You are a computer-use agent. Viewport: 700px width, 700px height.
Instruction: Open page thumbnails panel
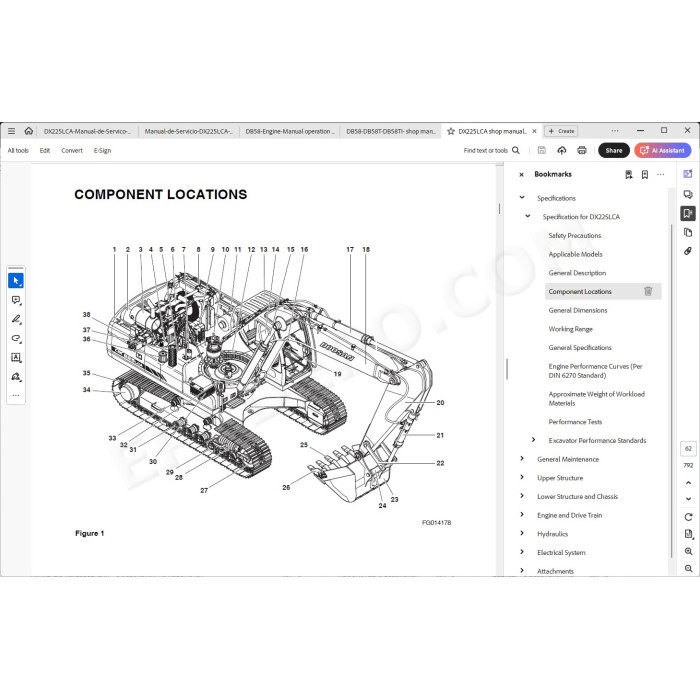pos(688,232)
